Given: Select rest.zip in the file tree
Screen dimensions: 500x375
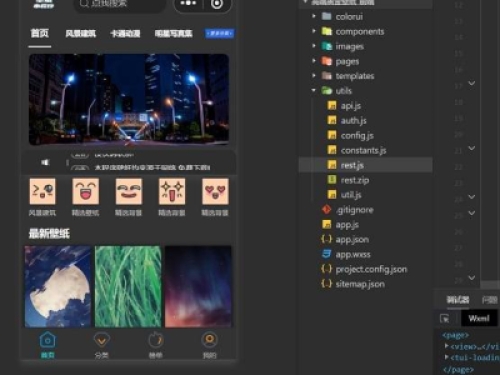Looking at the screenshot, I should pos(355,180).
